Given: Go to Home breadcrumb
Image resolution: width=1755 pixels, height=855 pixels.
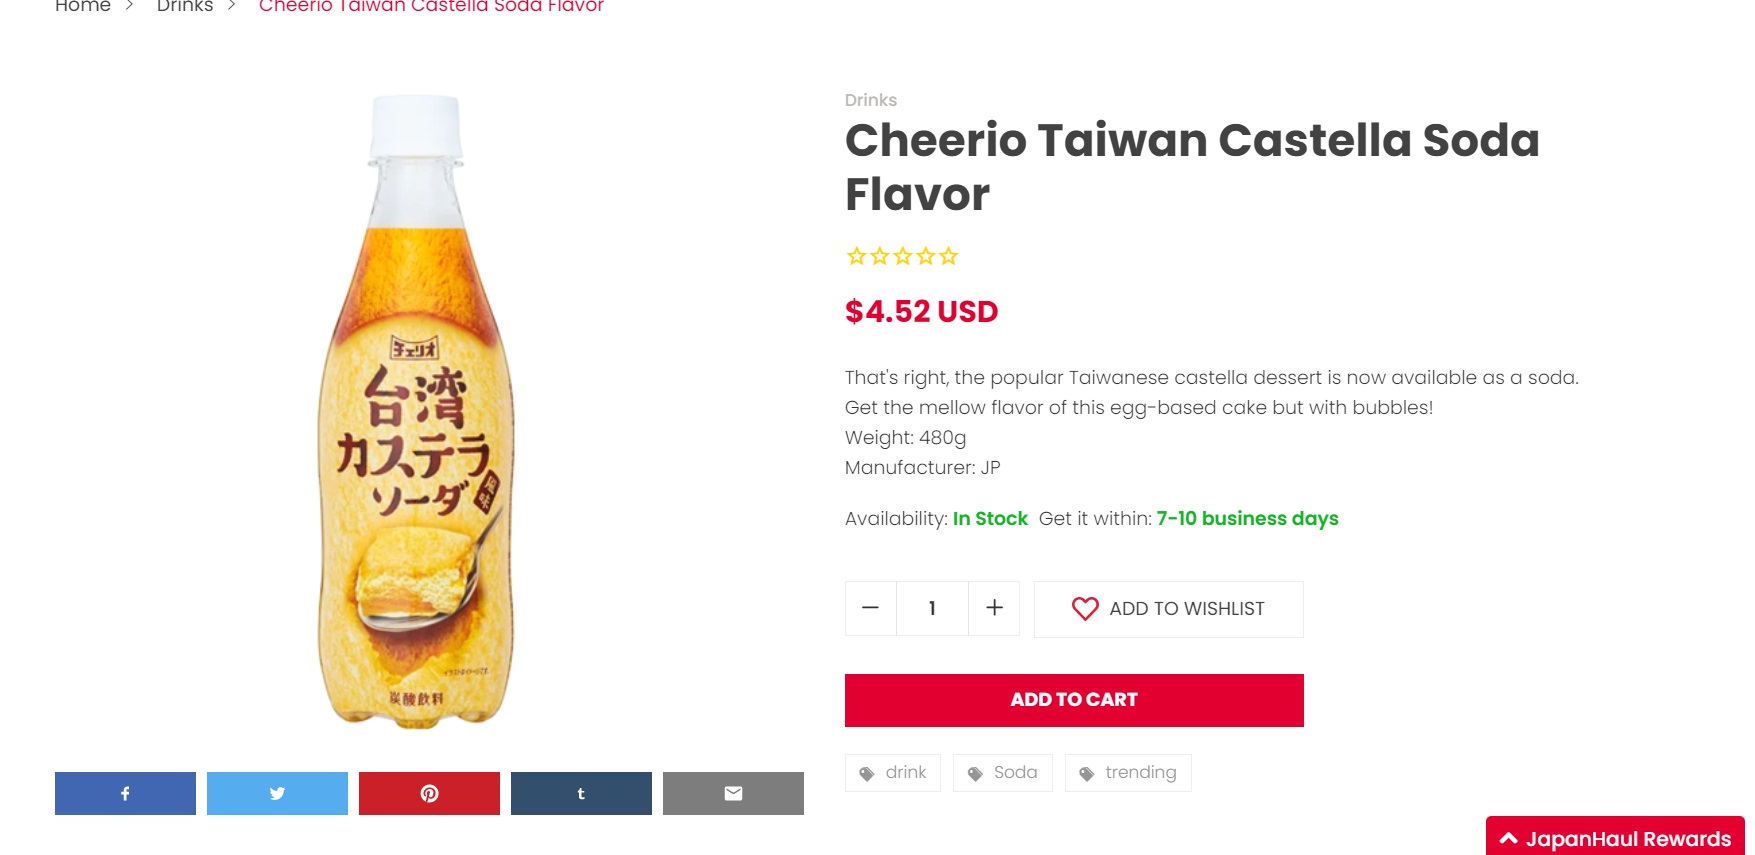Looking at the screenshot, I should pyautogui.click(x=83, y=6).
